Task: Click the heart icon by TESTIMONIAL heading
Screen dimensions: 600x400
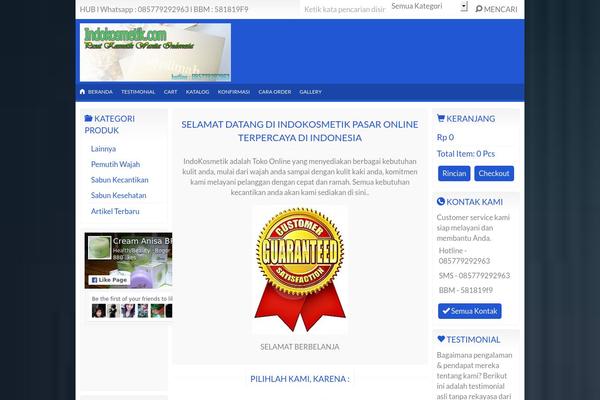Action: tap(441, 339)
